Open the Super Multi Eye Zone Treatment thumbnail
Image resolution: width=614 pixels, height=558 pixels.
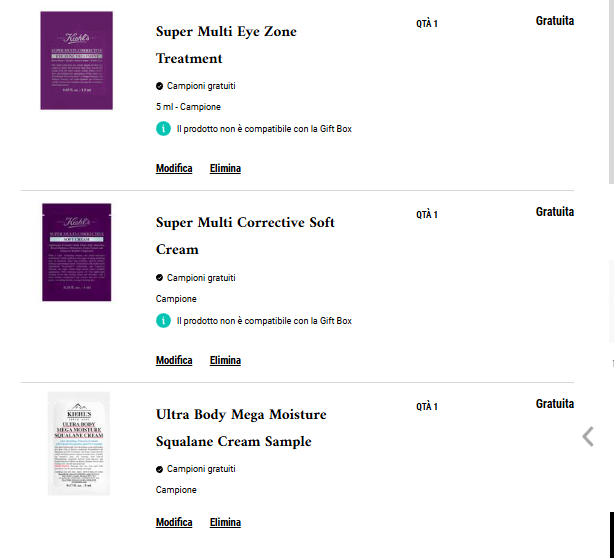coord(77,61)
